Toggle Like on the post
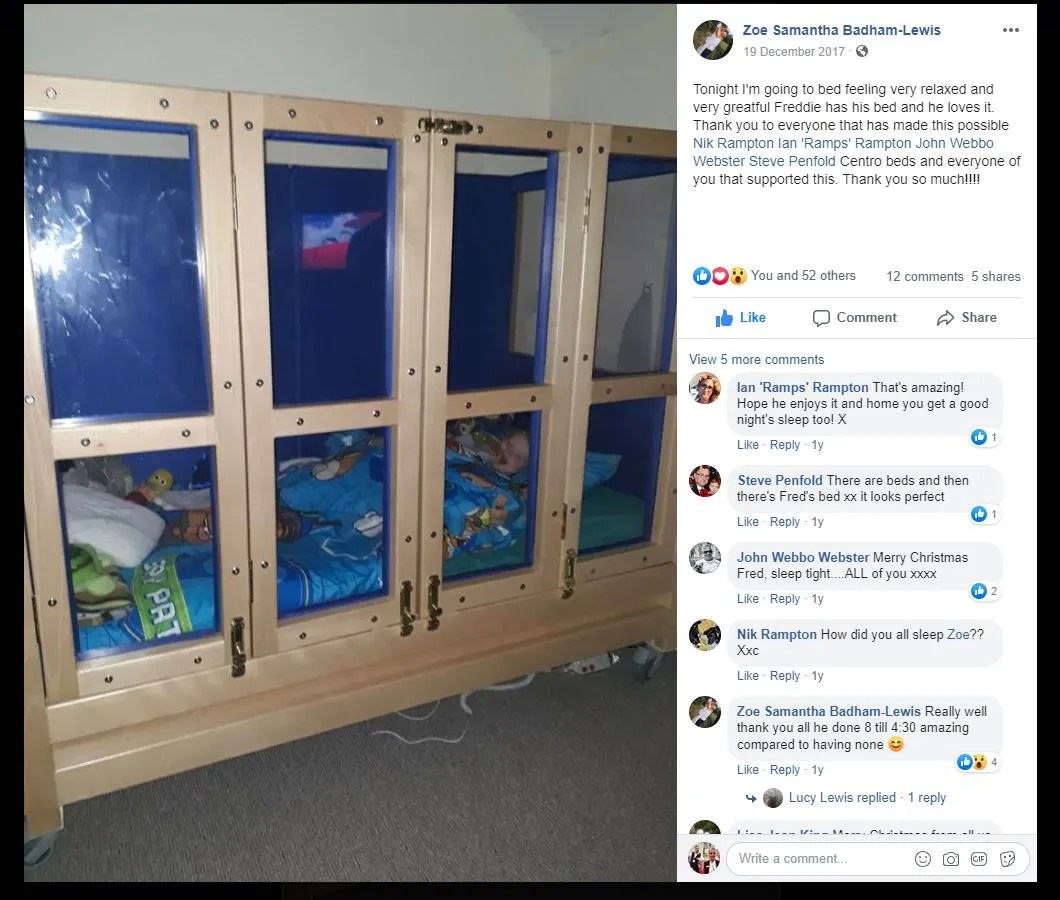Image resolution: width=1060 pixels, height=900 pixels. point(740,318)
